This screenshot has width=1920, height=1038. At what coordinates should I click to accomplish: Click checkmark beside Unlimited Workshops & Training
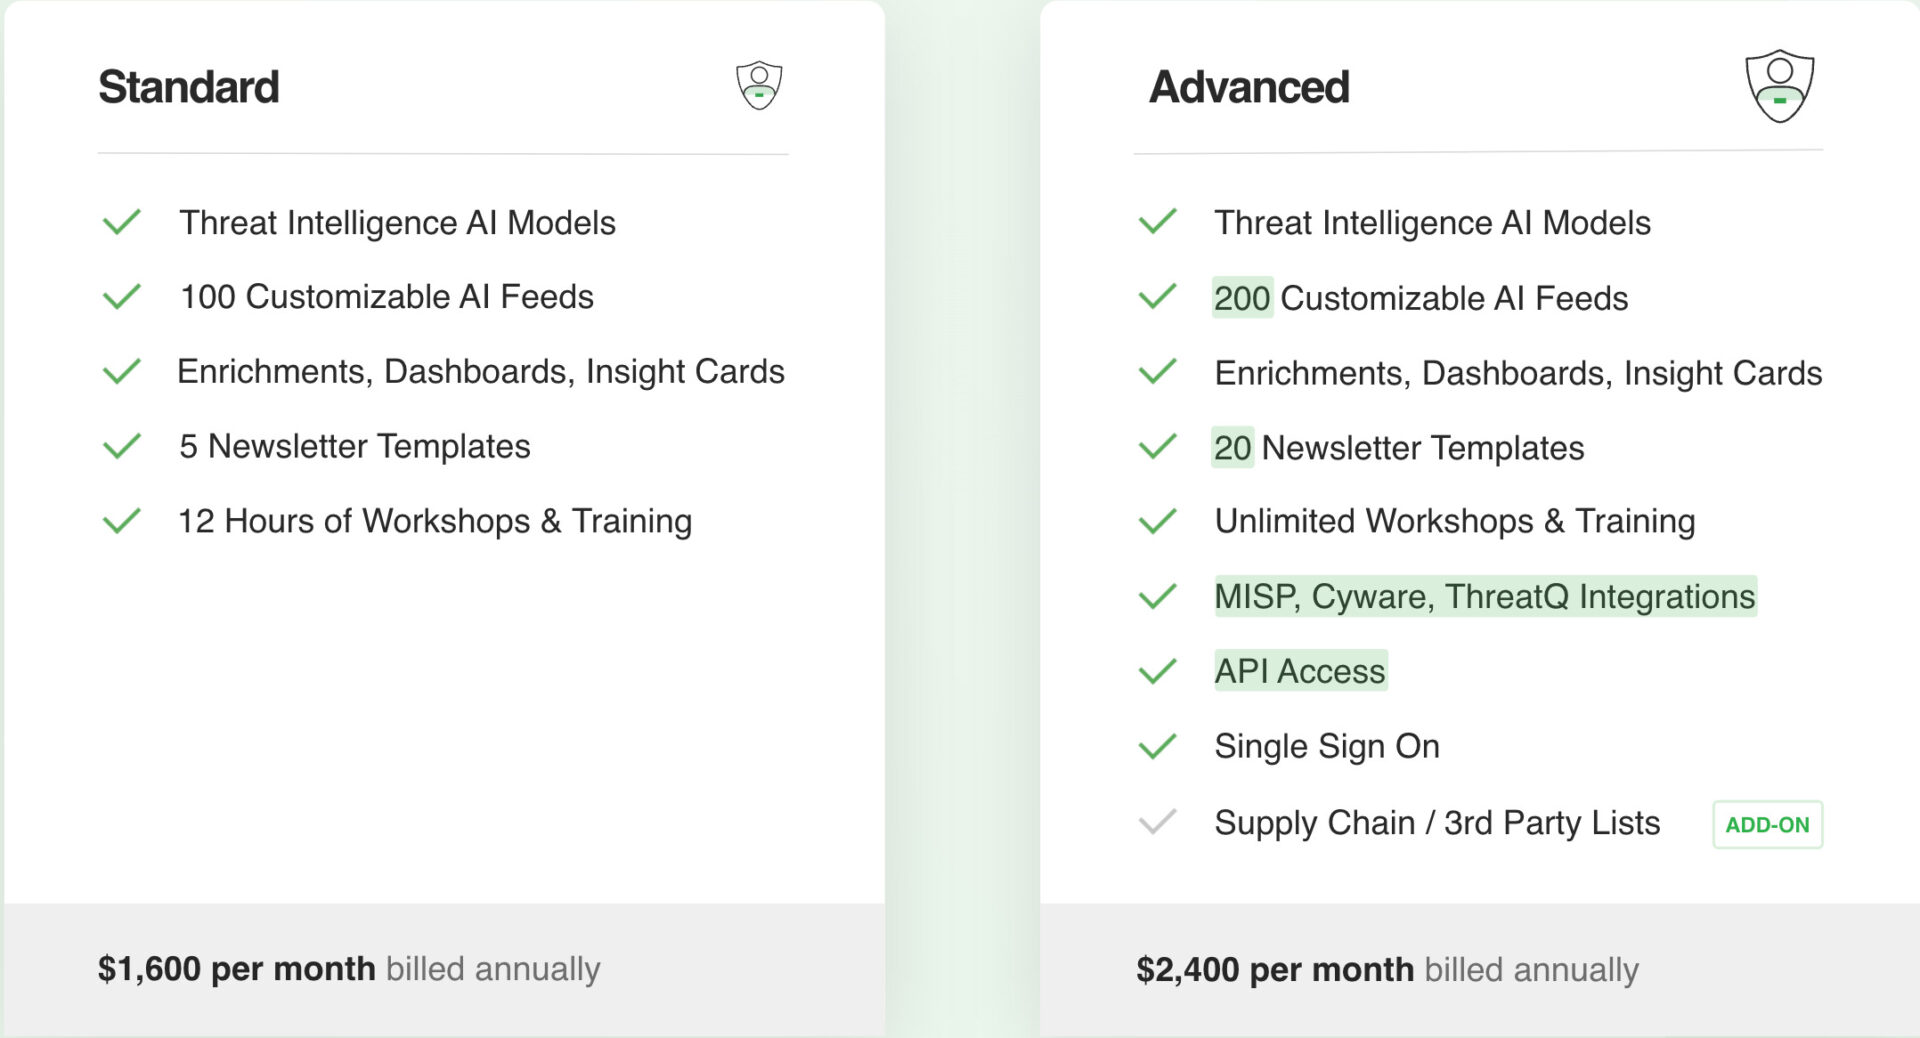point(1158,521)
